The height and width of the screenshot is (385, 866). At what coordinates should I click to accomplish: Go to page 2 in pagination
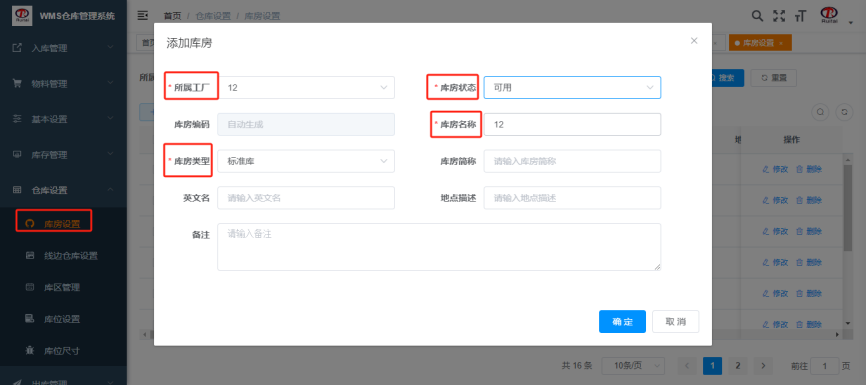tap(737, 366)
